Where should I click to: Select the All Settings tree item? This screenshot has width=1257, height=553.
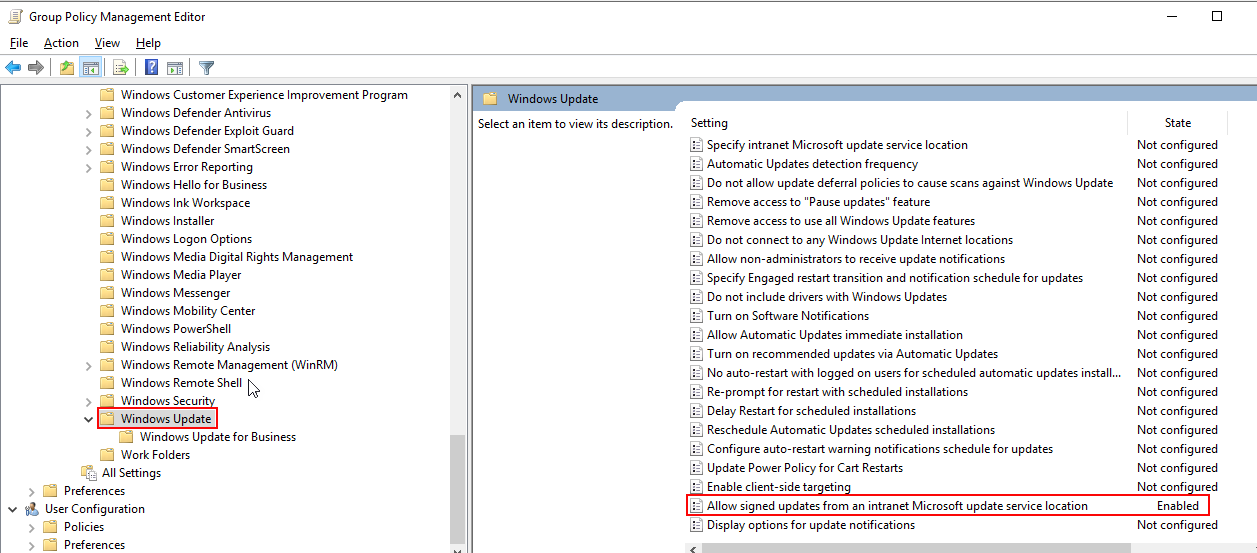(131, 473)
